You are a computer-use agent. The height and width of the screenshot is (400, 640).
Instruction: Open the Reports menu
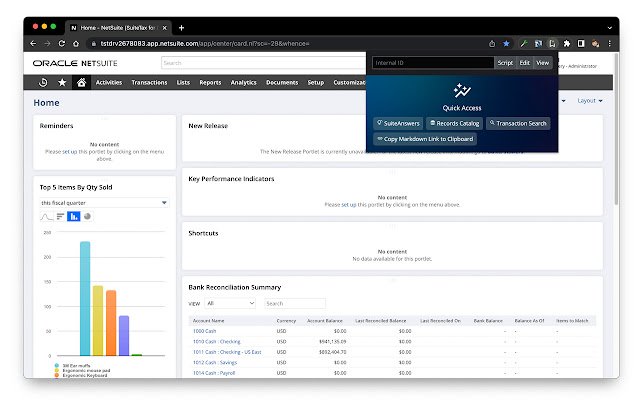[210, 82]
